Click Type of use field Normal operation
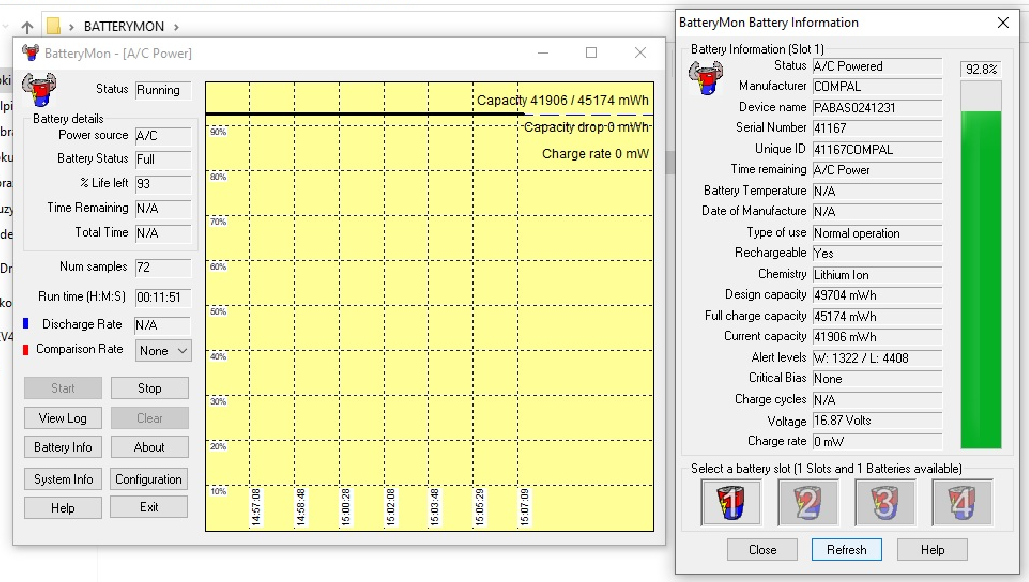The width and height of the screenshot is (1029, 582). (x=877, y=234)
